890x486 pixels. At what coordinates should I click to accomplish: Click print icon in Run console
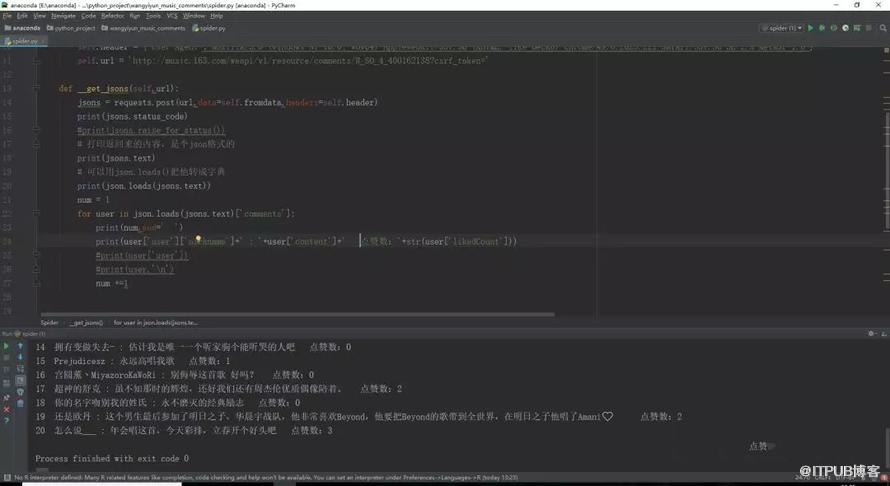[x=20, y=392]
